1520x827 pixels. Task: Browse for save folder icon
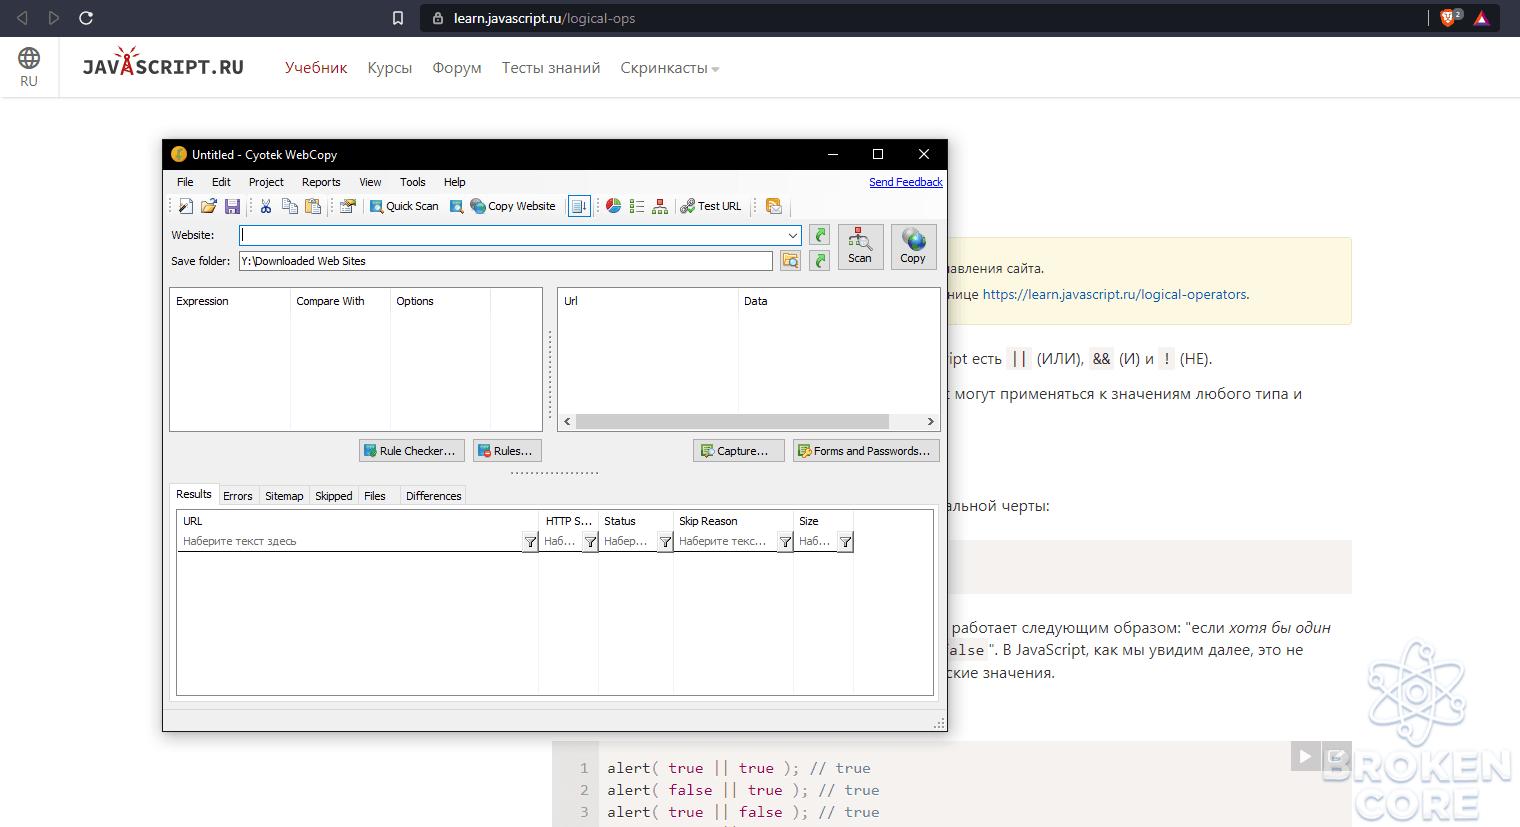(791, 261)
